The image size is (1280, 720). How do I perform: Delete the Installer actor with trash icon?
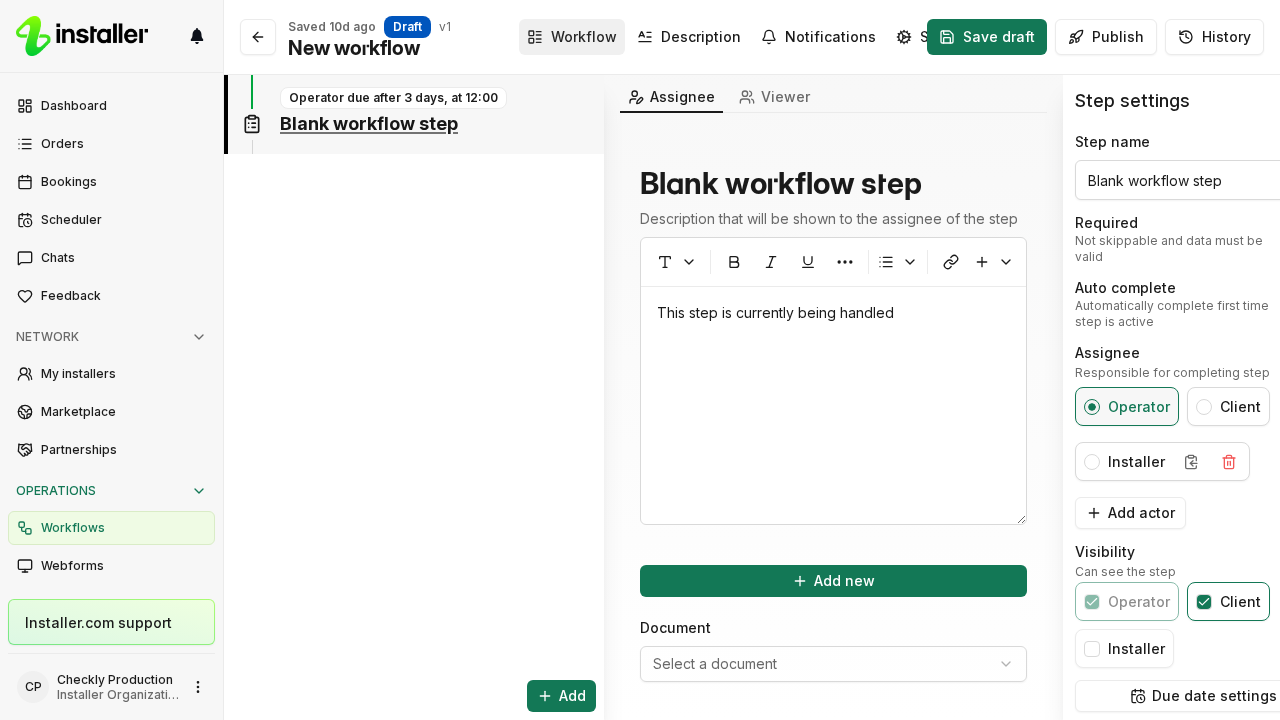[1229, 462]
